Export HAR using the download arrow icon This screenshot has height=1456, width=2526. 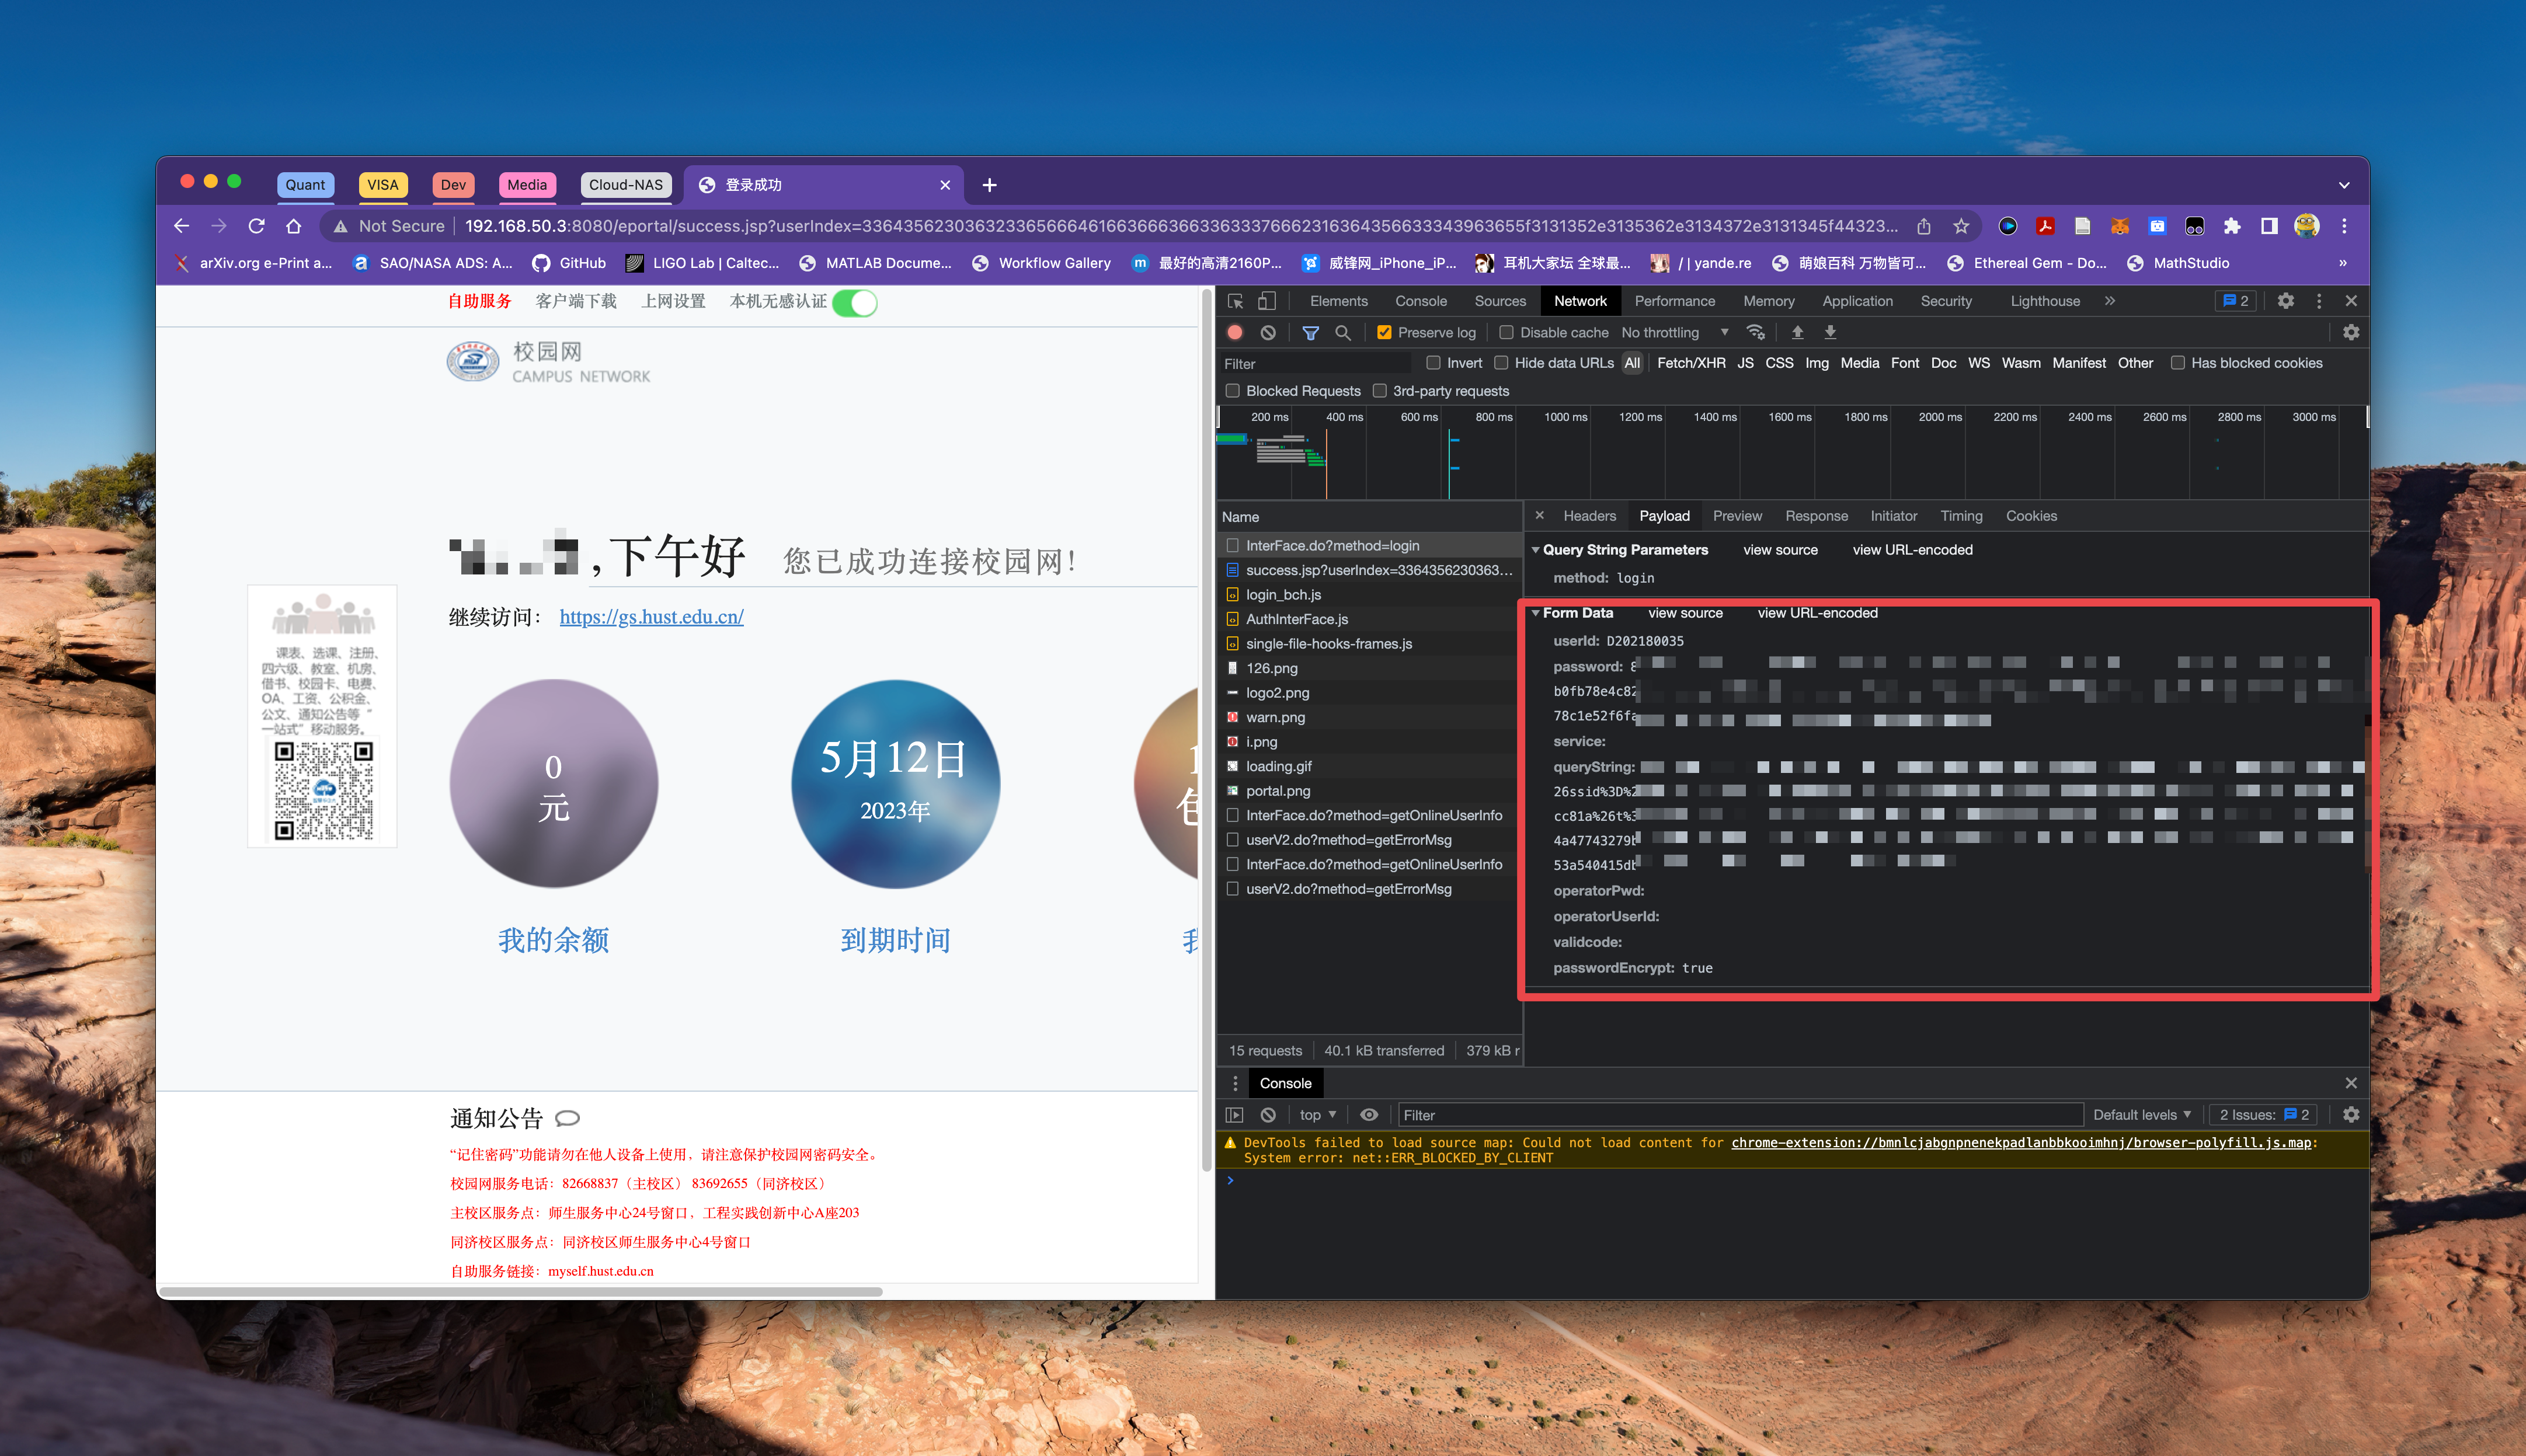1830,332
